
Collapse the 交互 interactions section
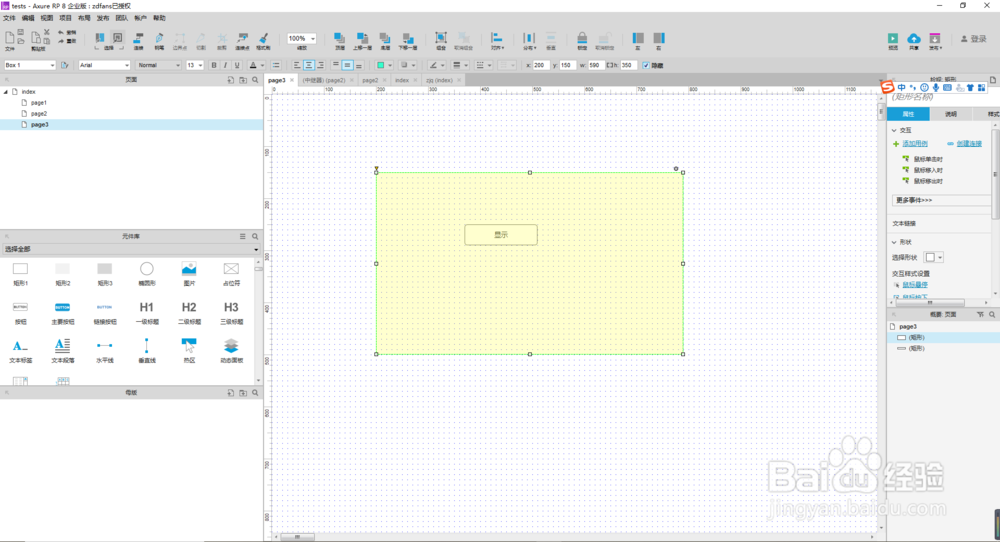pyautogui.click(x=894, y=130)
